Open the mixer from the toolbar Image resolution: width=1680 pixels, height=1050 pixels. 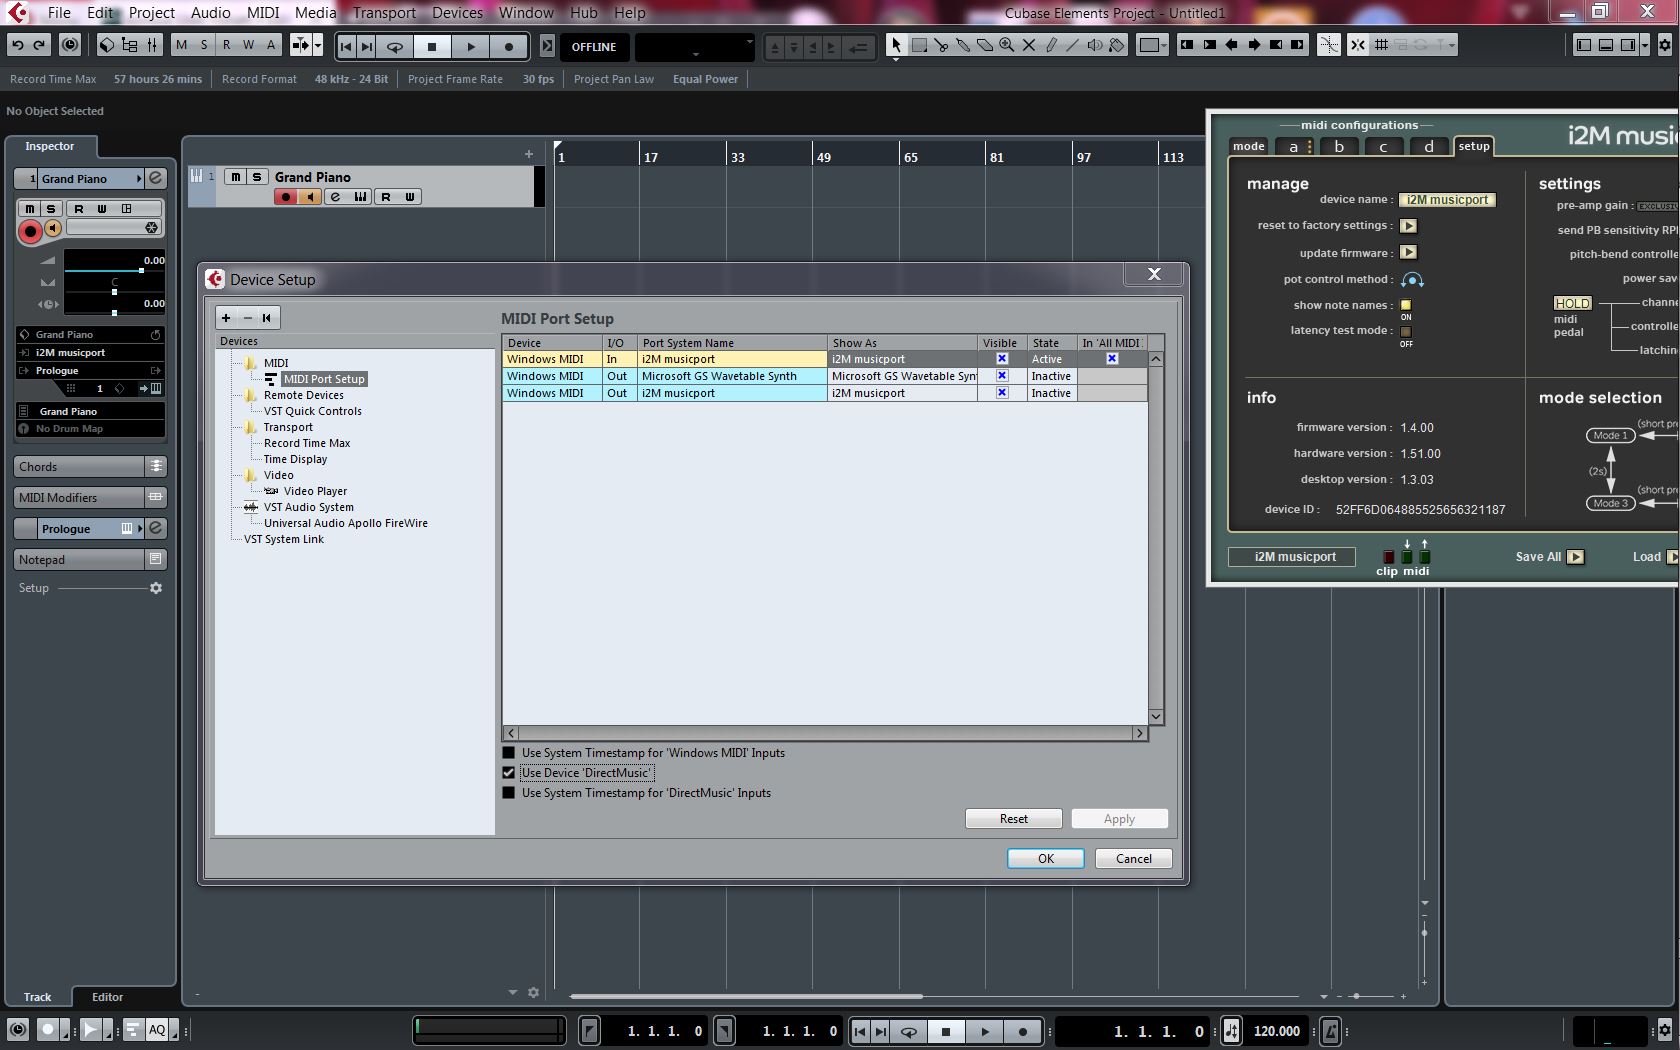click(152, 45)
